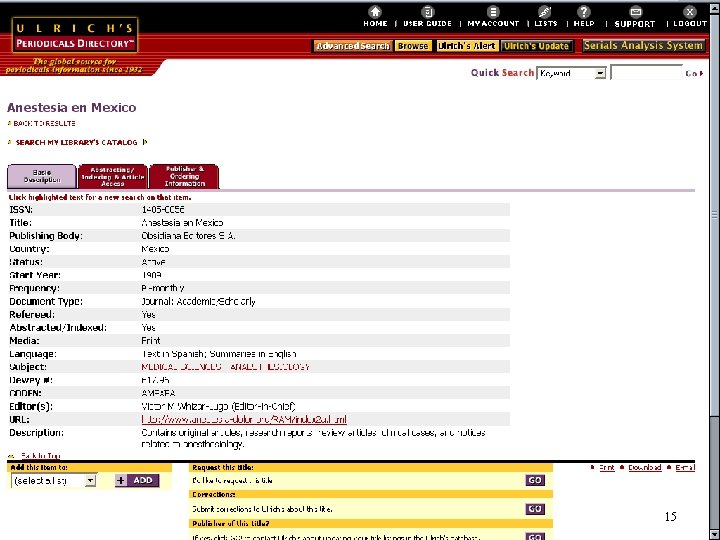
Task: Open Ulrich's Alert
Action: 466,46
